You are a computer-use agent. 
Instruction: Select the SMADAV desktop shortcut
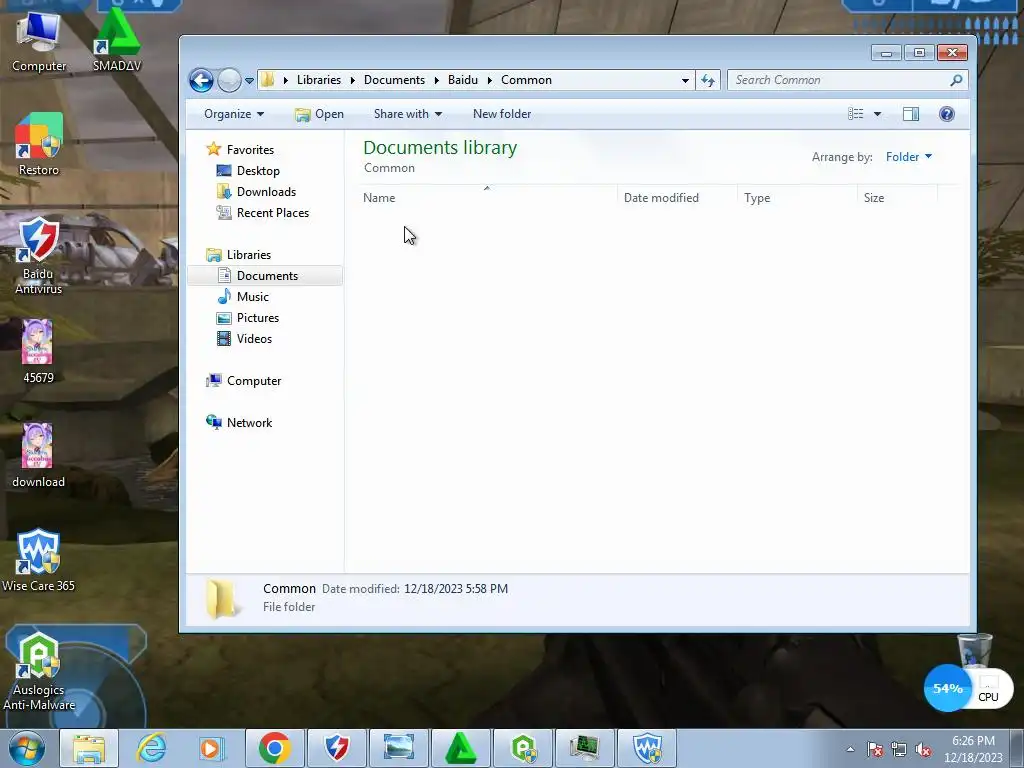pyautogui.click(x=117, y=42)
